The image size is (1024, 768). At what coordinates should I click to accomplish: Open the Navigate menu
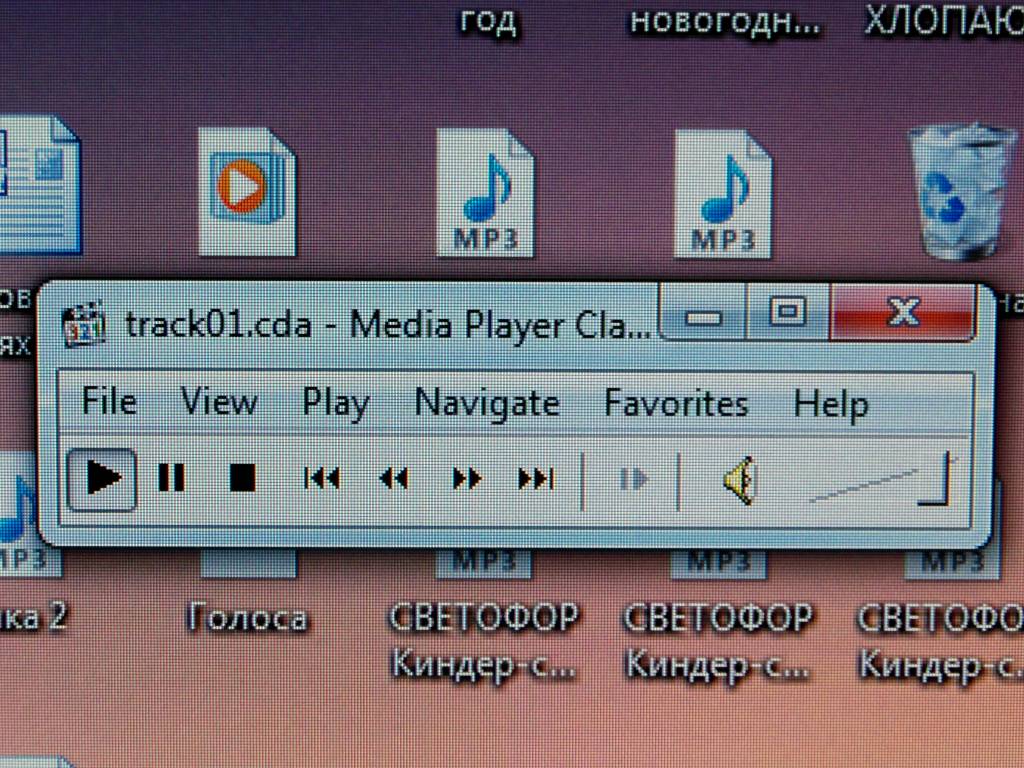(487, 403)
